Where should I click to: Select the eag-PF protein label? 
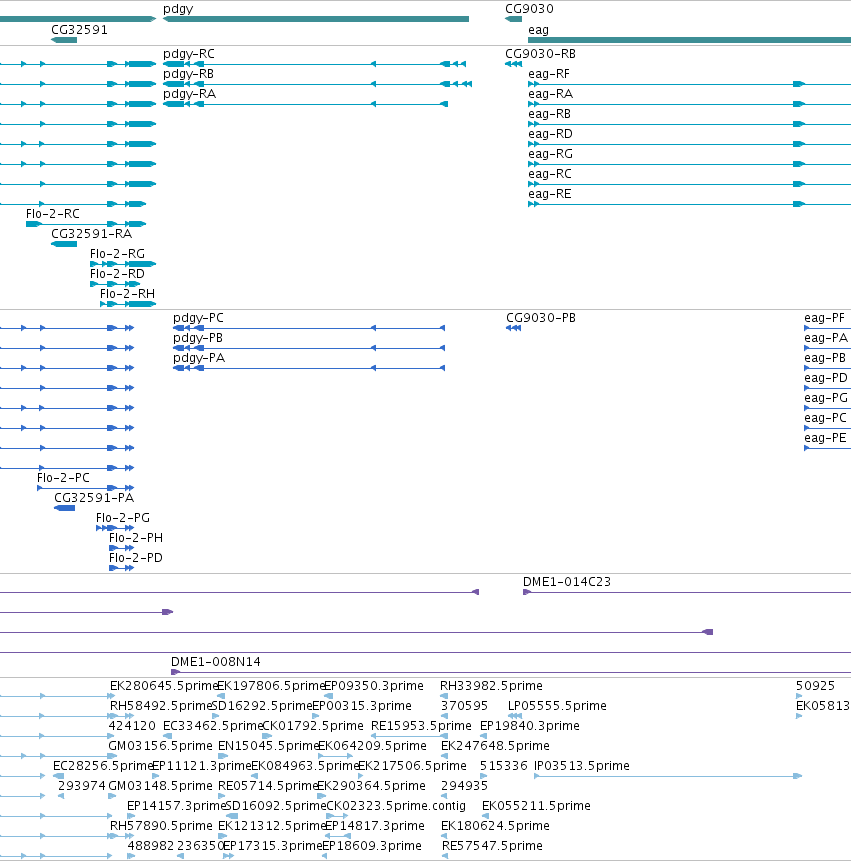pos(824,318)
